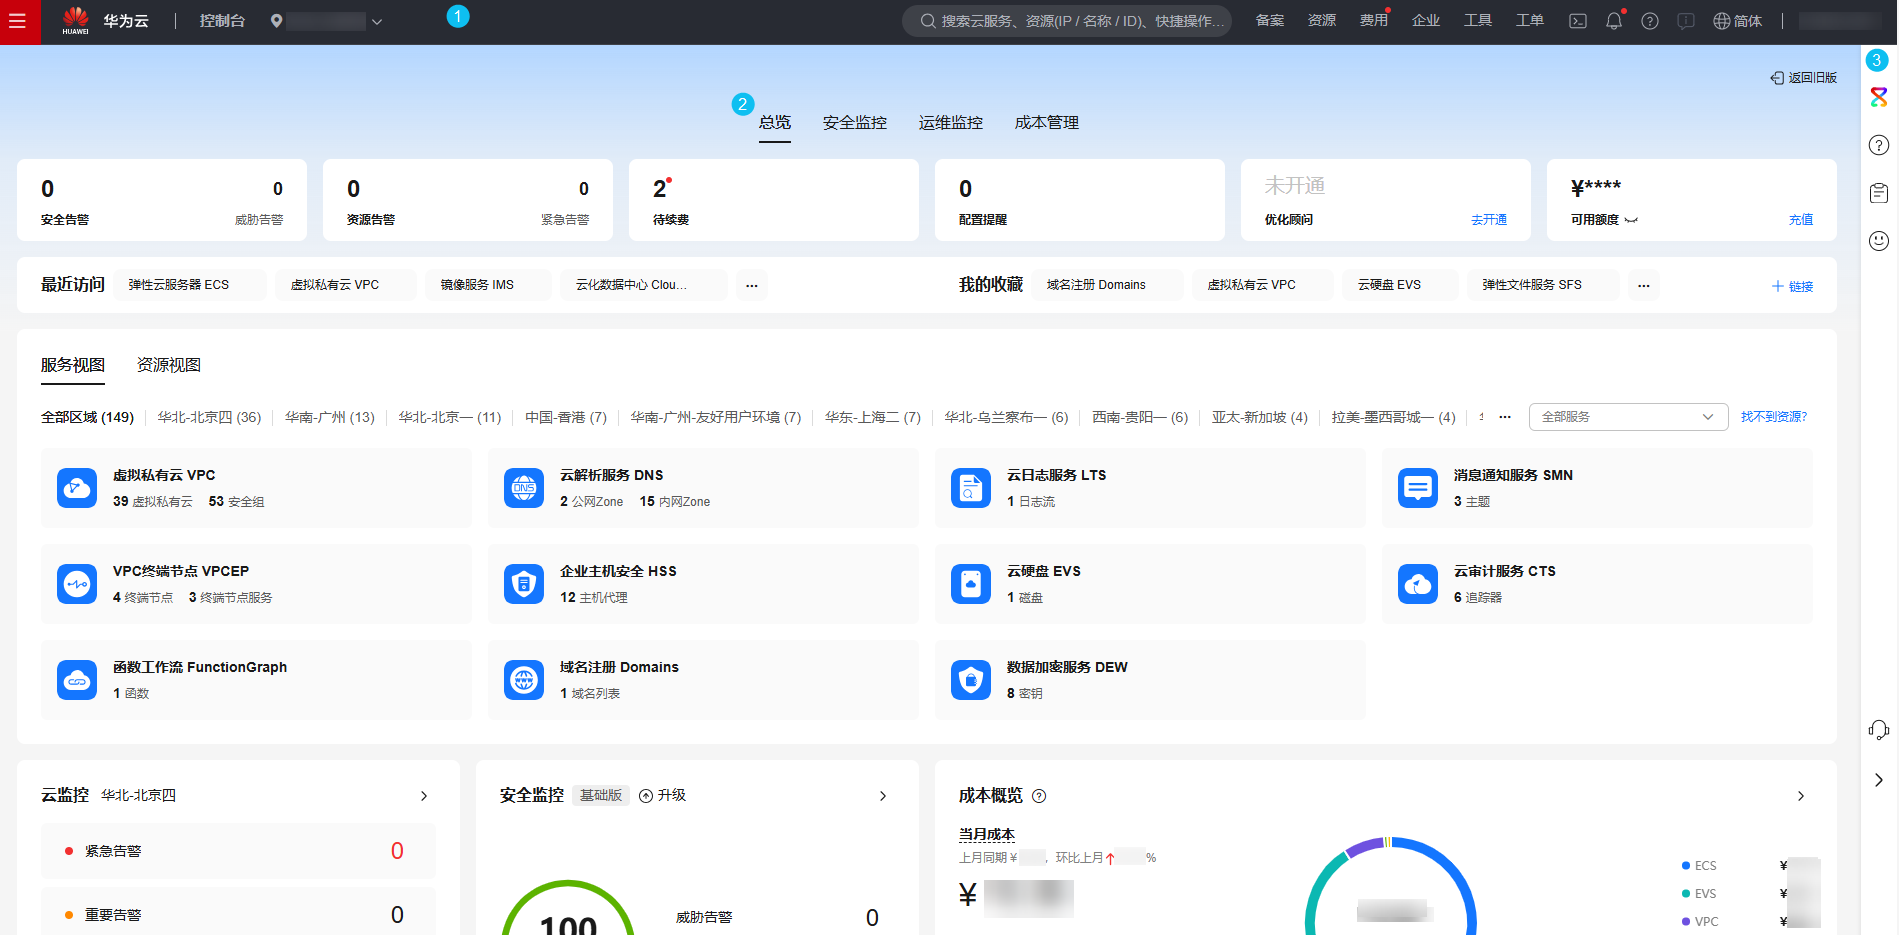Switch to the 安全监控 tab

pos(855,122)
